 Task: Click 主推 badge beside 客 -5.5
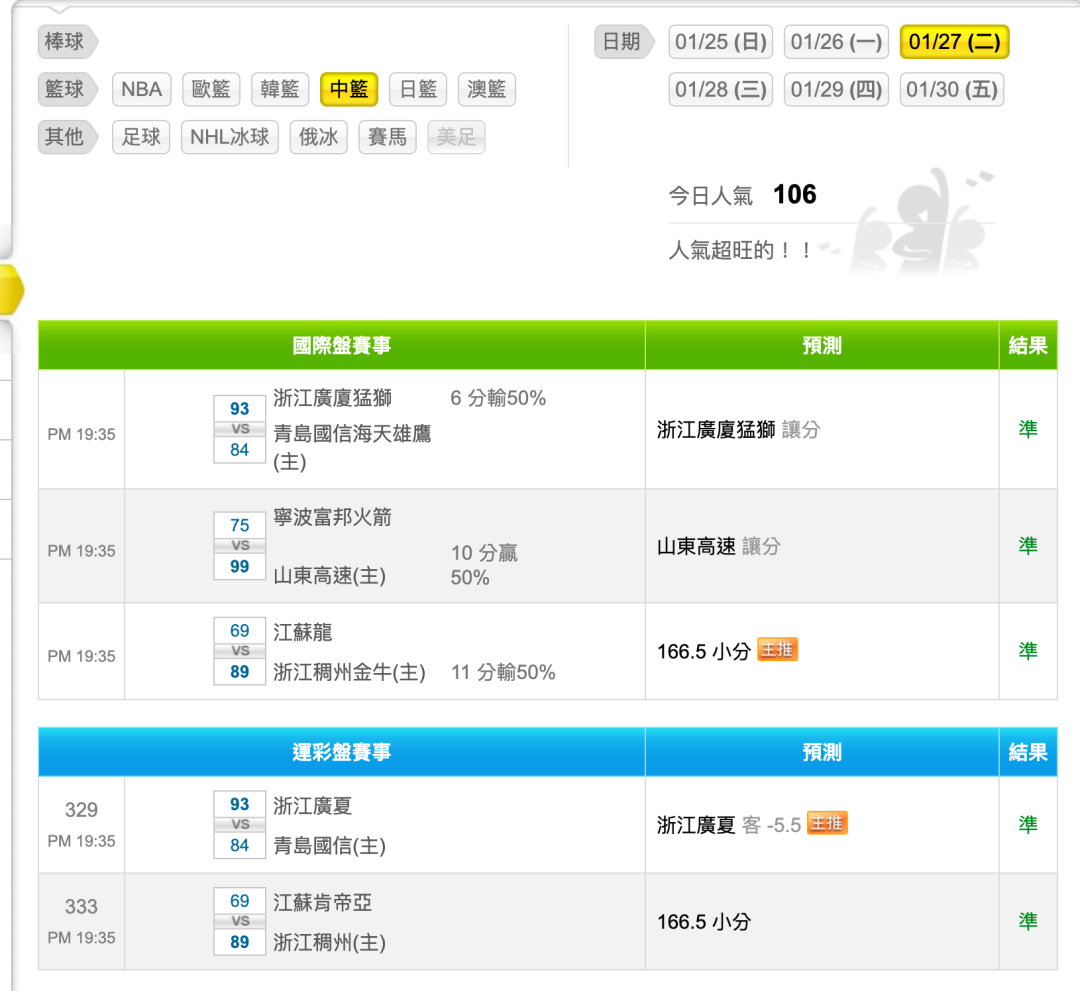826,823
